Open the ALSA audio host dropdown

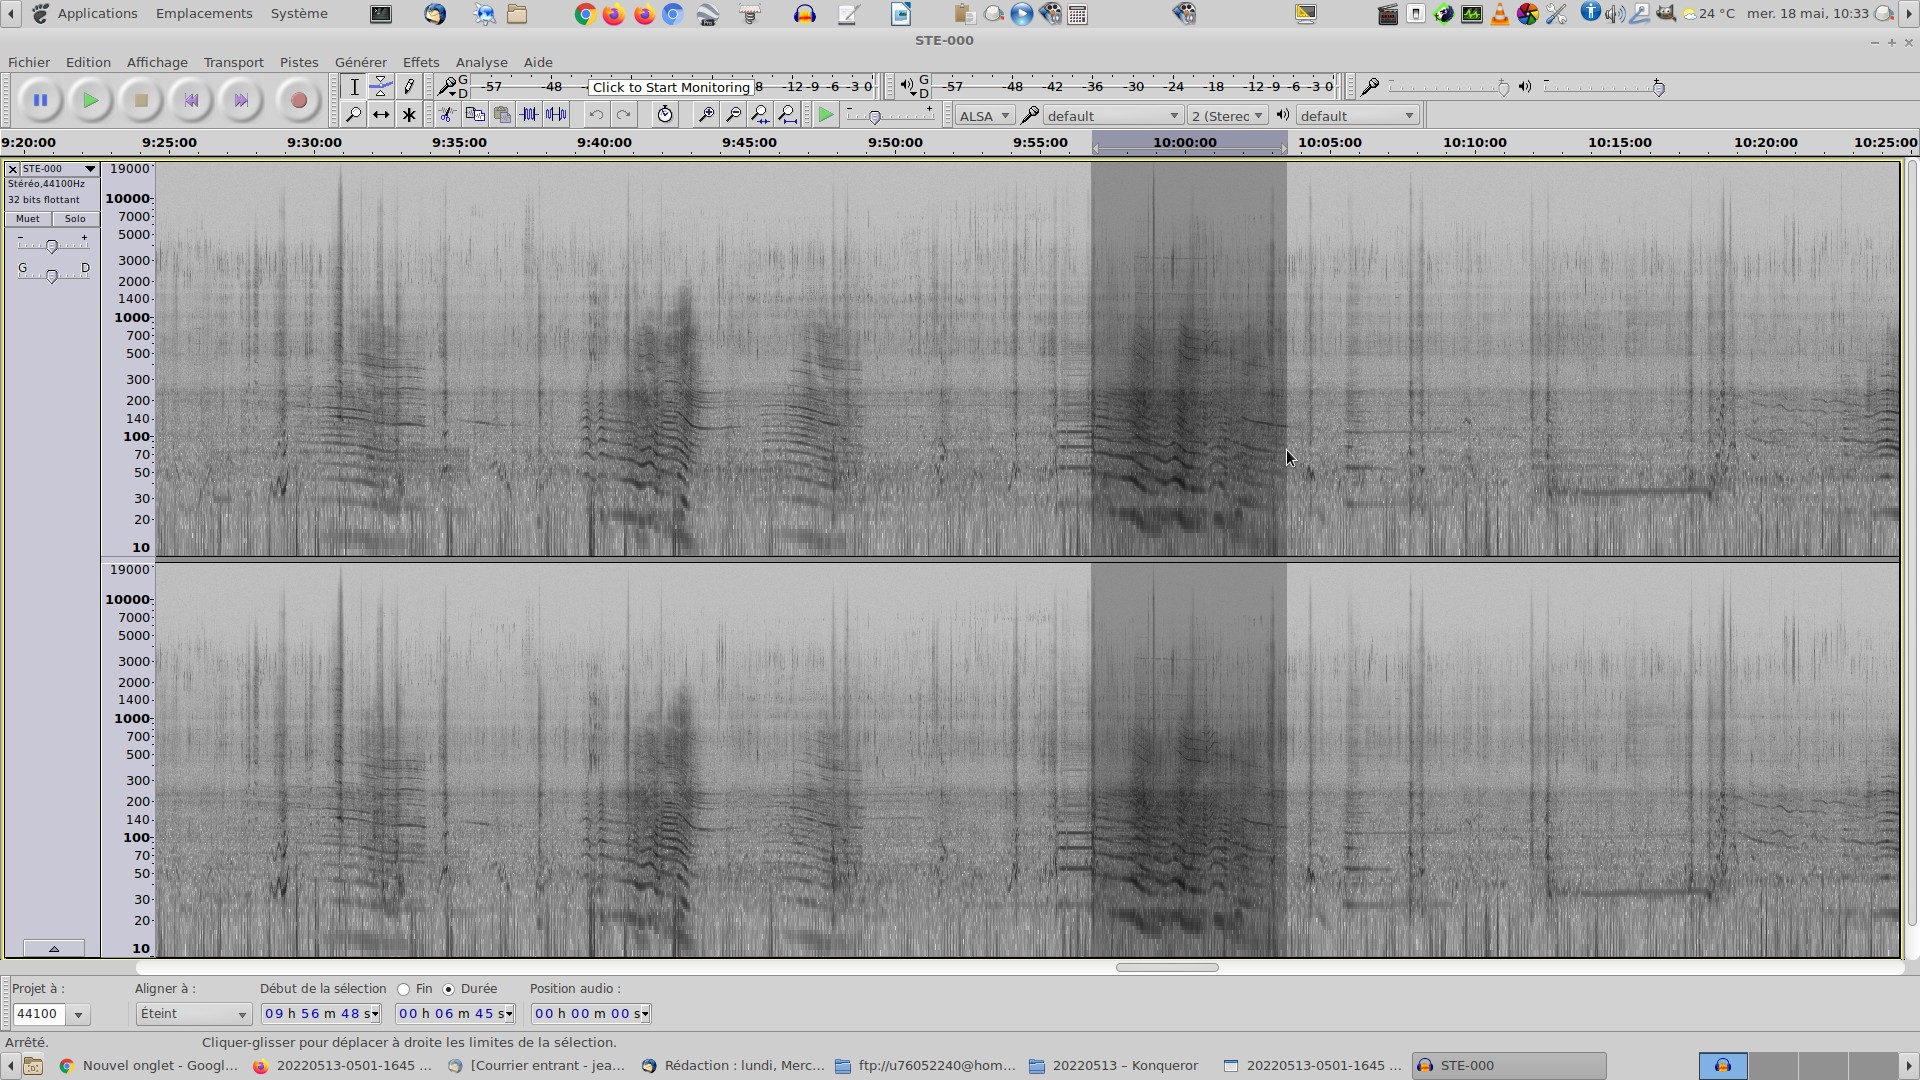click(x=984, y=116)
